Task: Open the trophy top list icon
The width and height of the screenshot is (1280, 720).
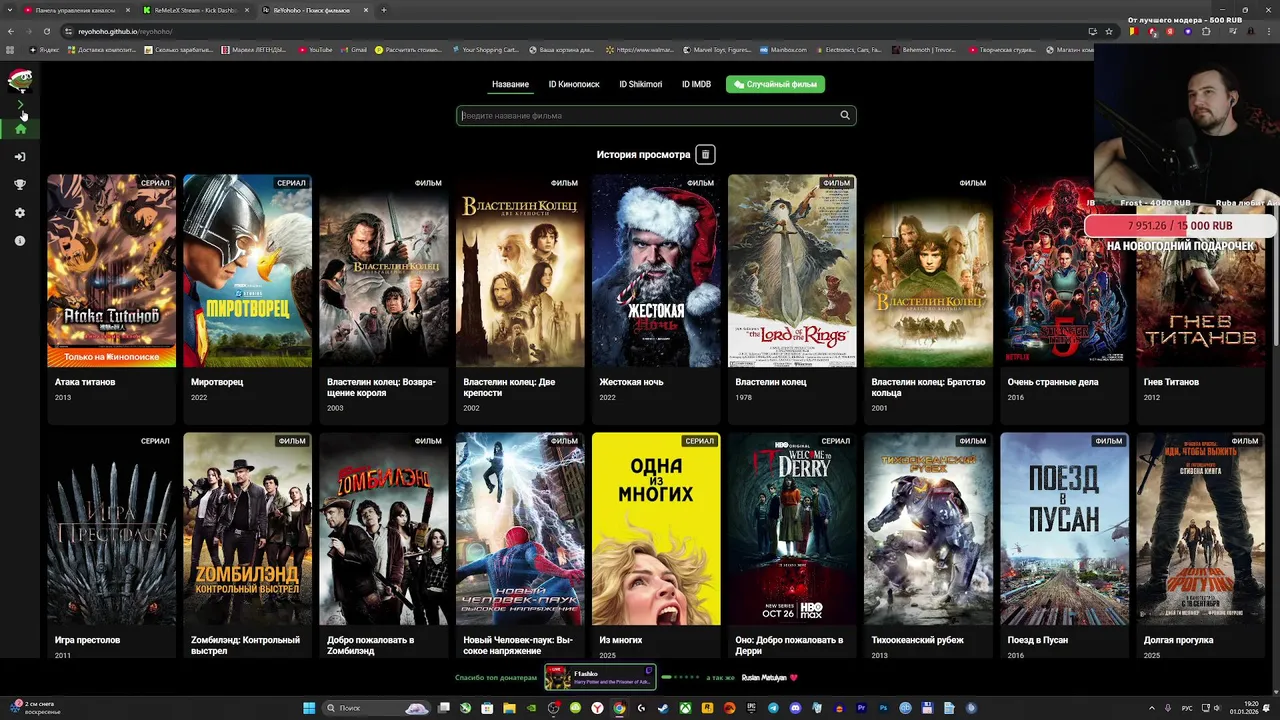Action: coord(20,184)
